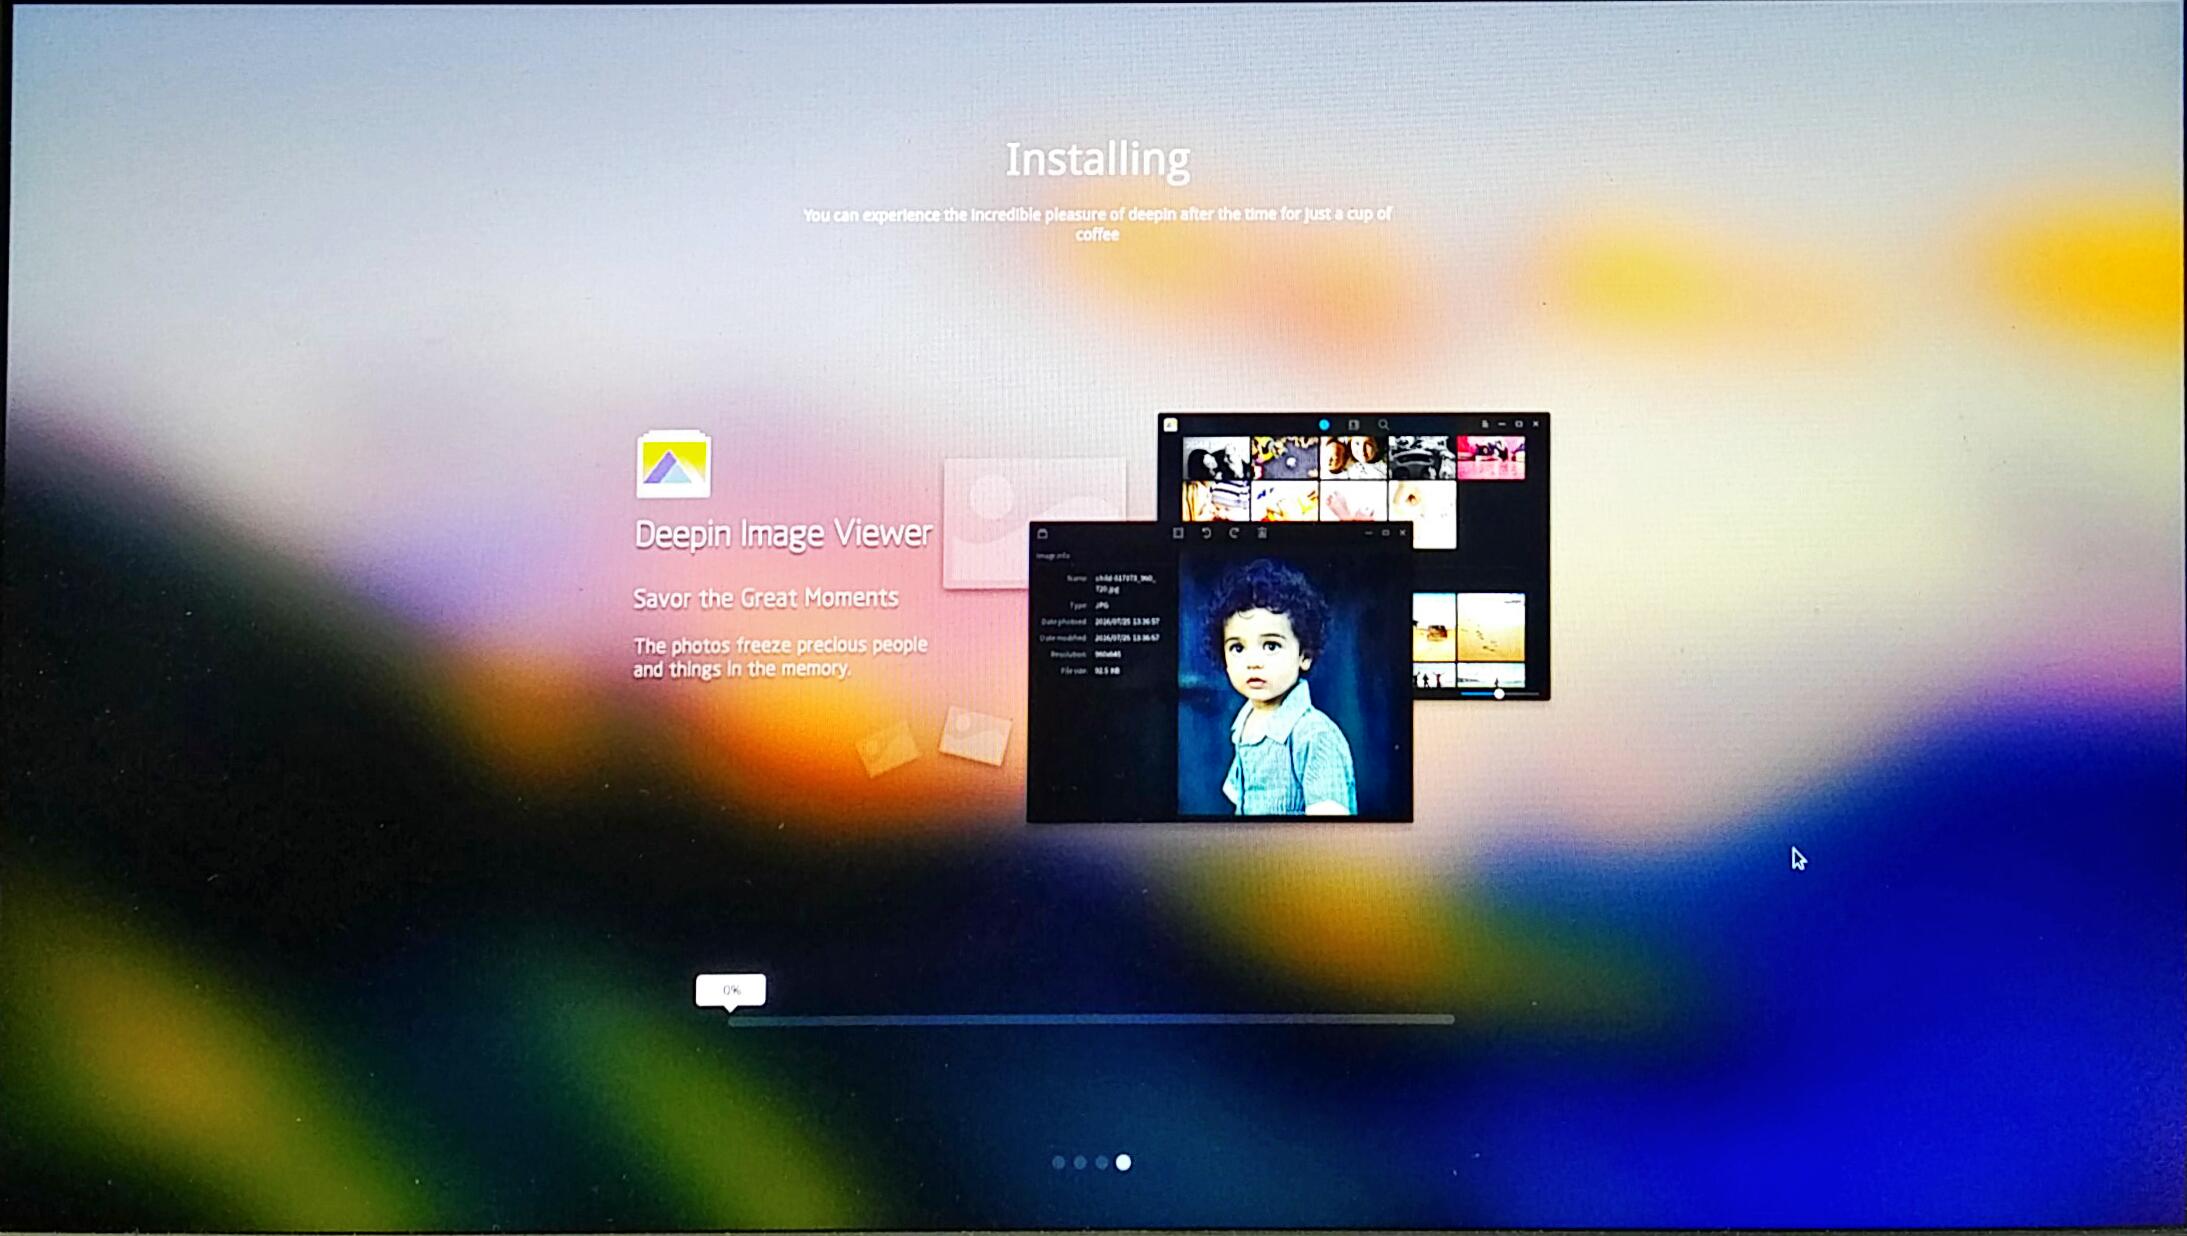Select the third slideshow indicator dot

click(x=1101, y=1162)
